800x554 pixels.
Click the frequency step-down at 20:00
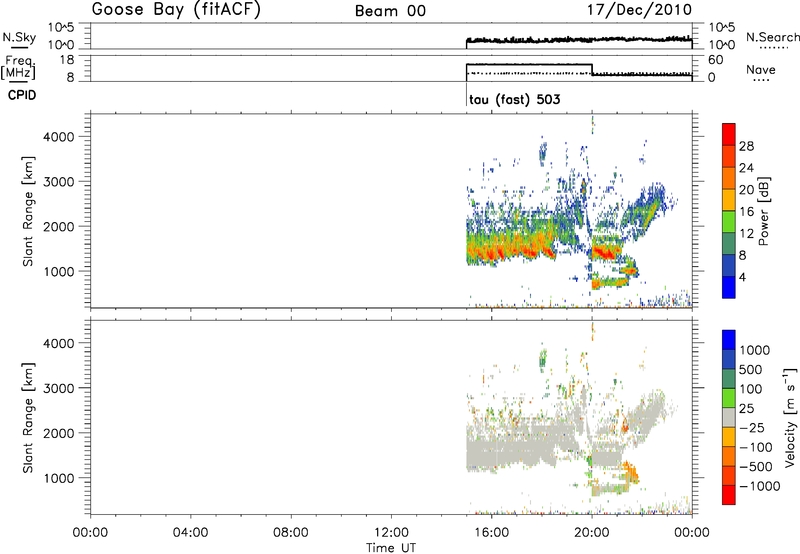[592, 69]
